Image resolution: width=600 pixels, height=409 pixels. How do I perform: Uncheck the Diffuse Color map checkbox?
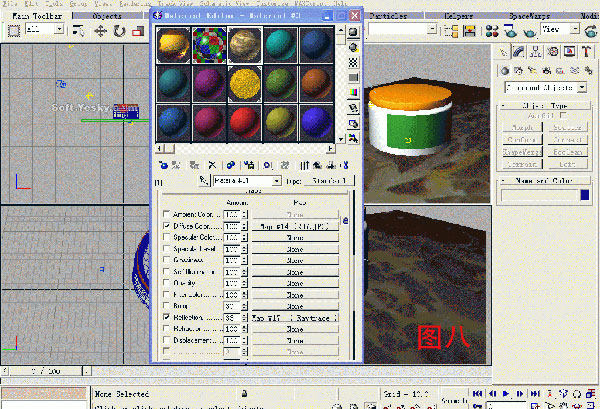point(166,226)
